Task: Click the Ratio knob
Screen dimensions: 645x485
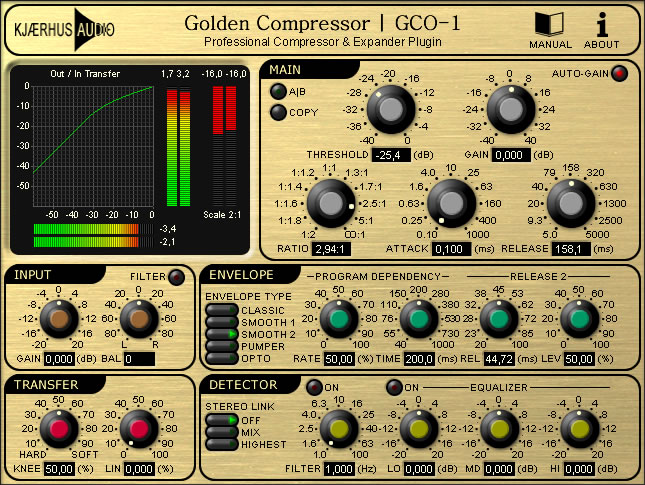Action: (331, 203)
